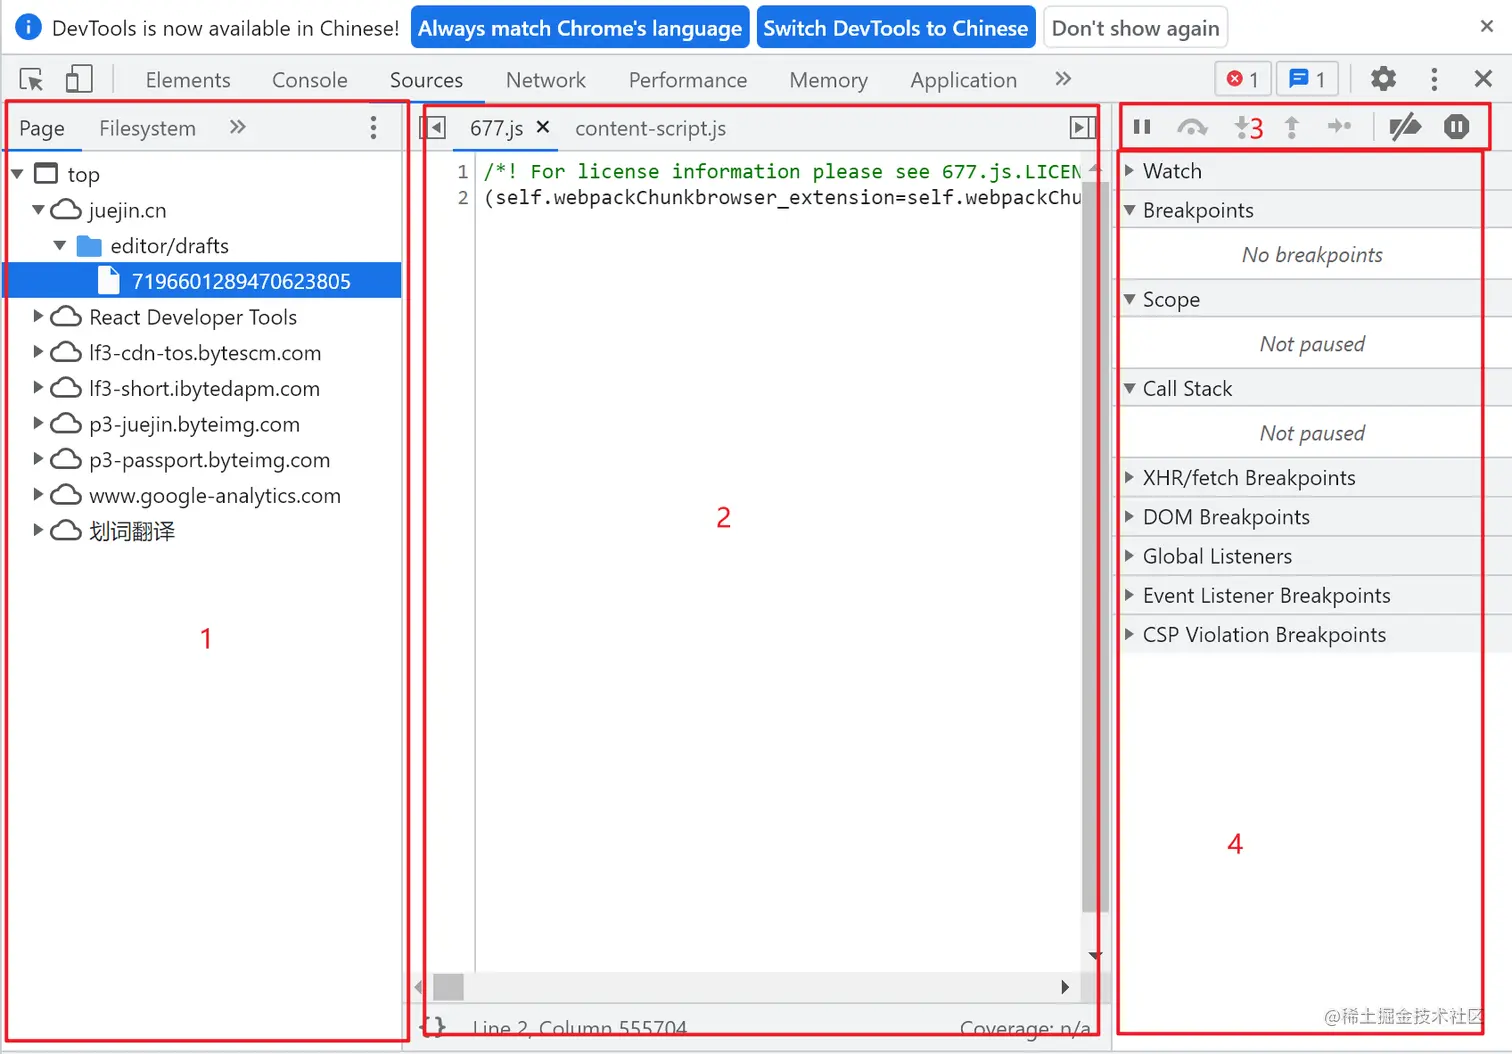Image resolution: width=1512 pixels, height=1054 pixels.
Task: Activate the inspect element picker icon
Action: pos(31,79)
